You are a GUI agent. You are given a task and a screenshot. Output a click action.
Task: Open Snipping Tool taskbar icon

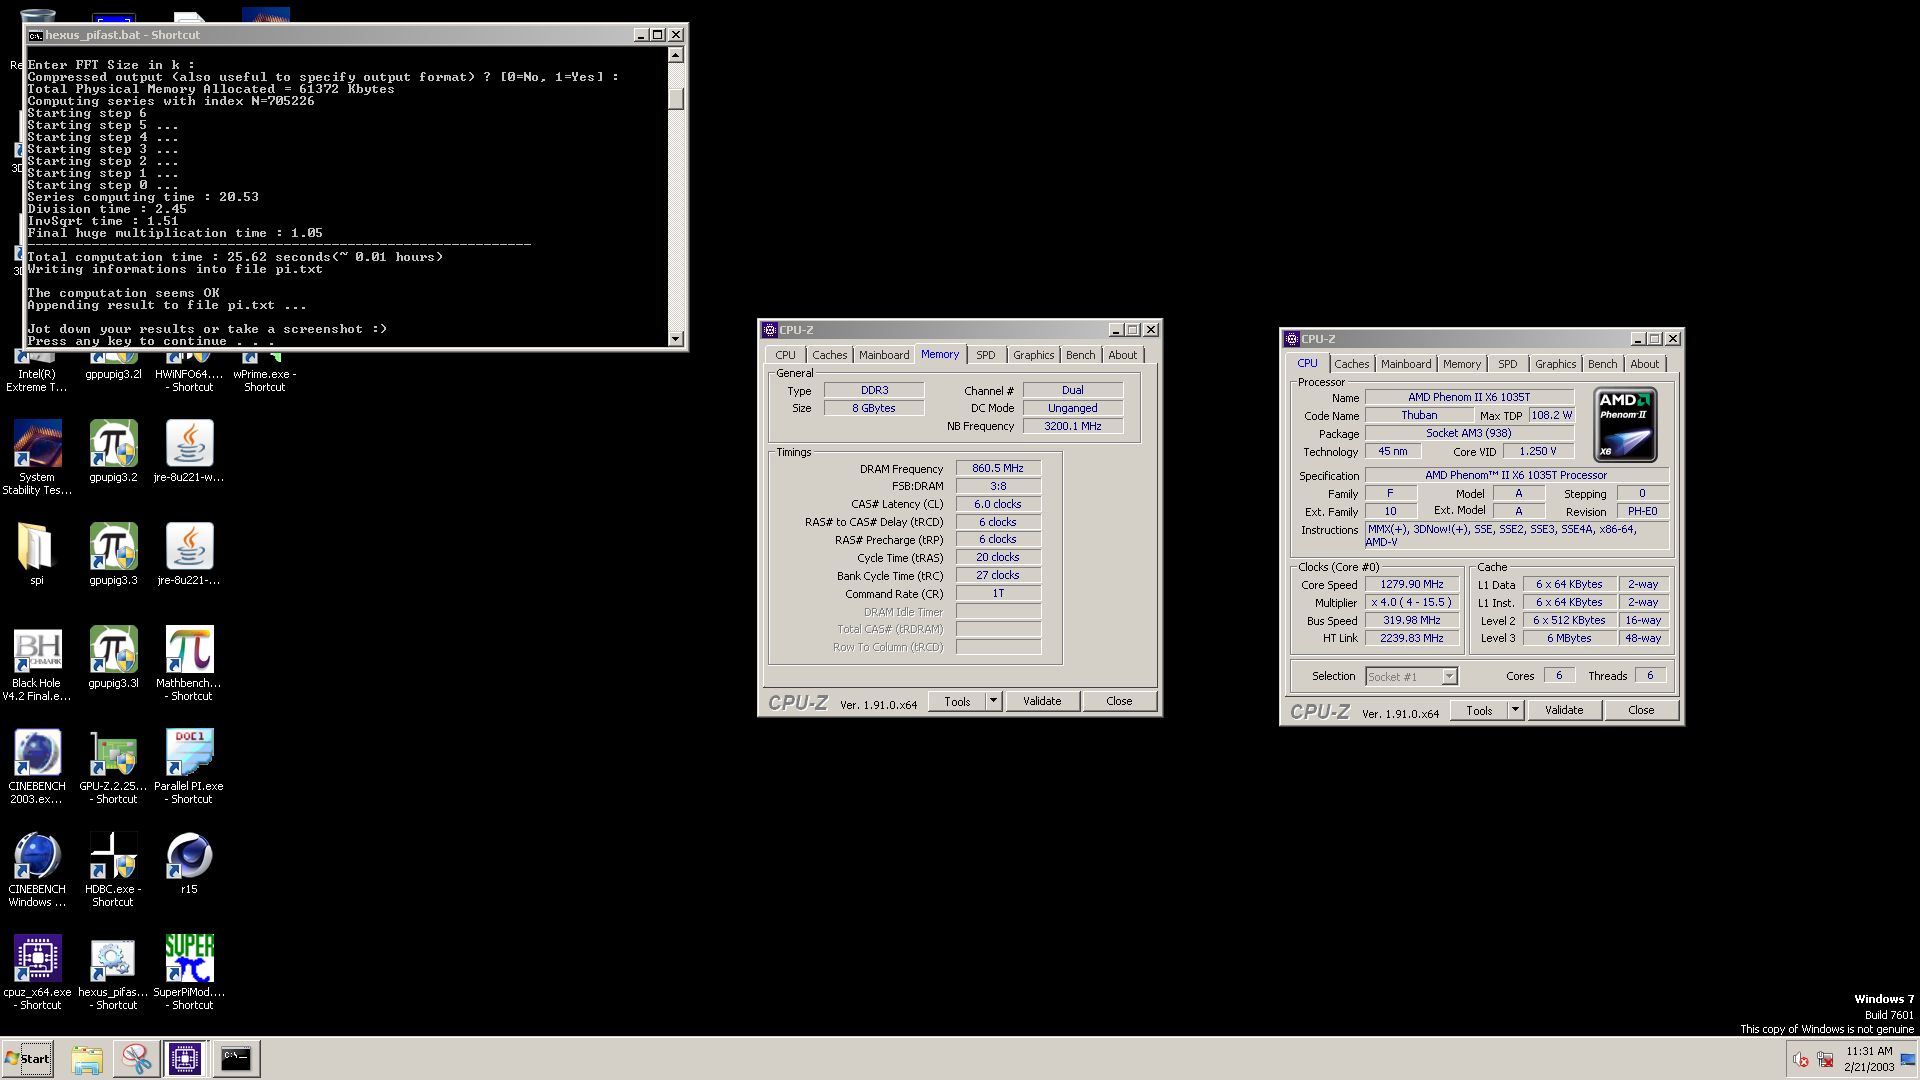136,1059
